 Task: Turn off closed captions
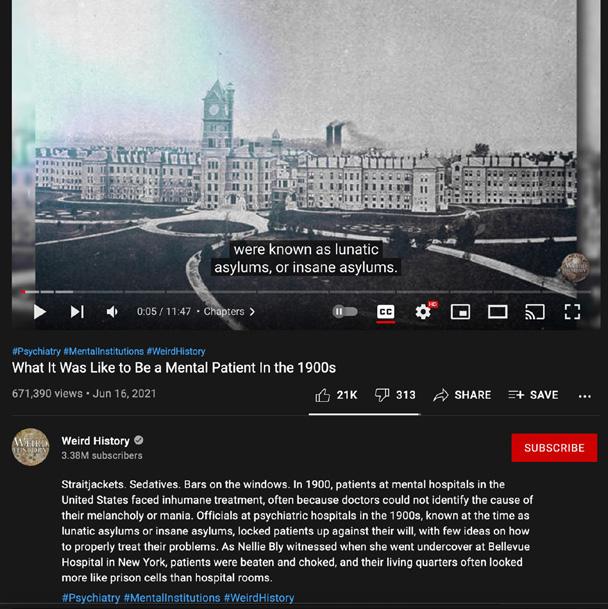[386, 311]
